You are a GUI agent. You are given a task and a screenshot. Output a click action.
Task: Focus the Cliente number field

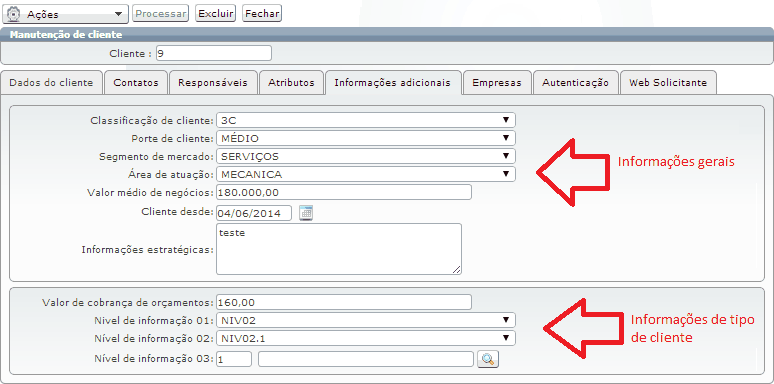tap(213, 53)
